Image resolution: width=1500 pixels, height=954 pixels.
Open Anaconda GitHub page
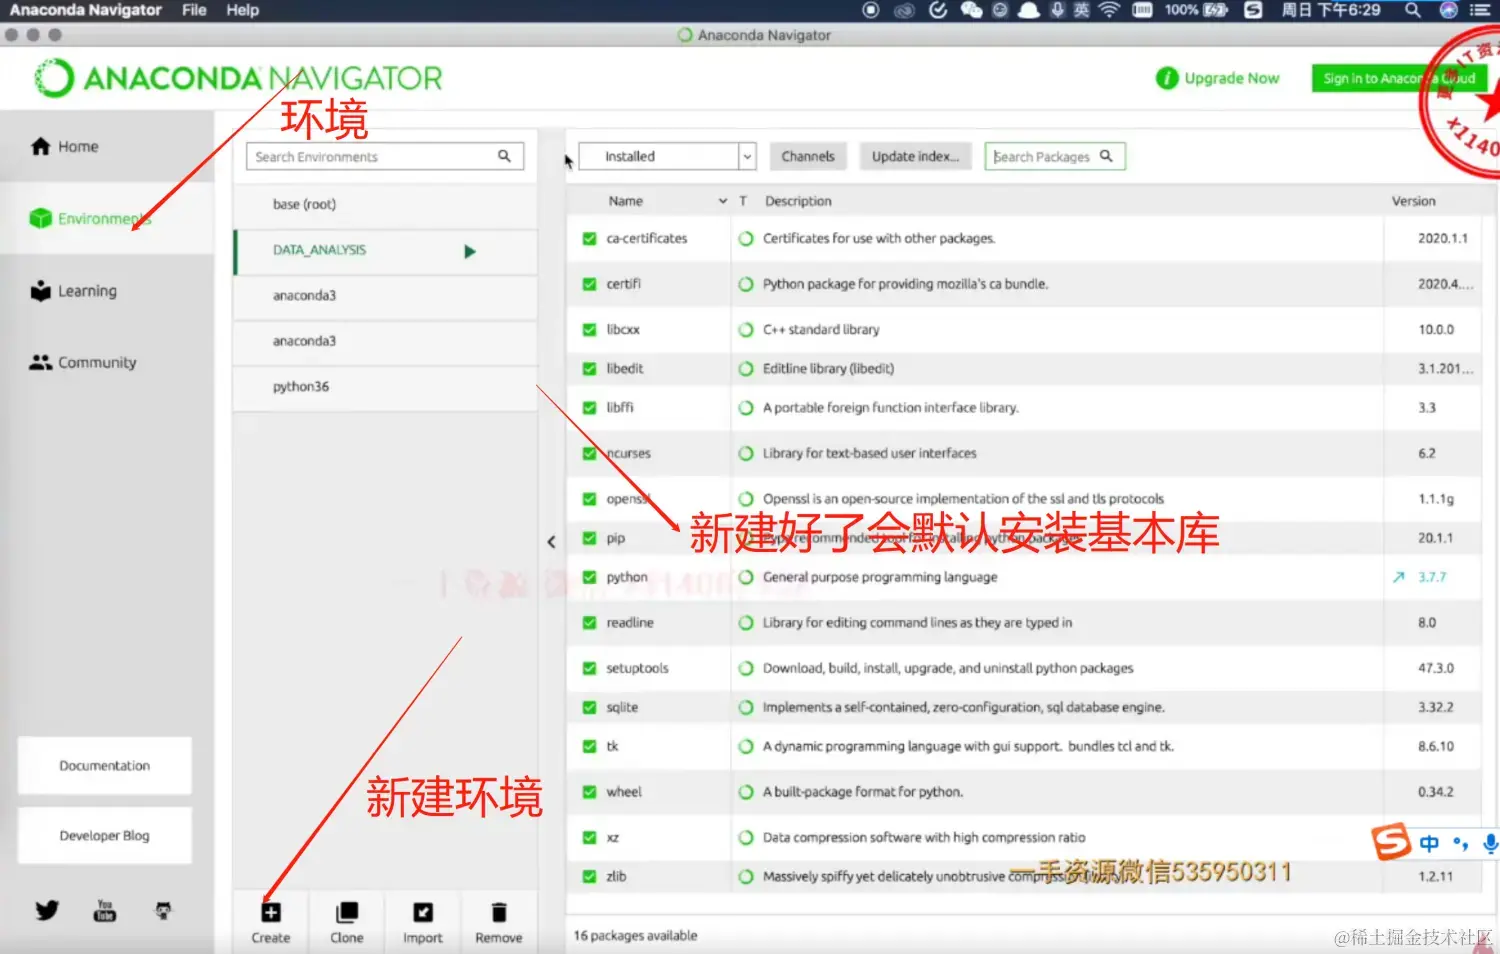point(163,910)
